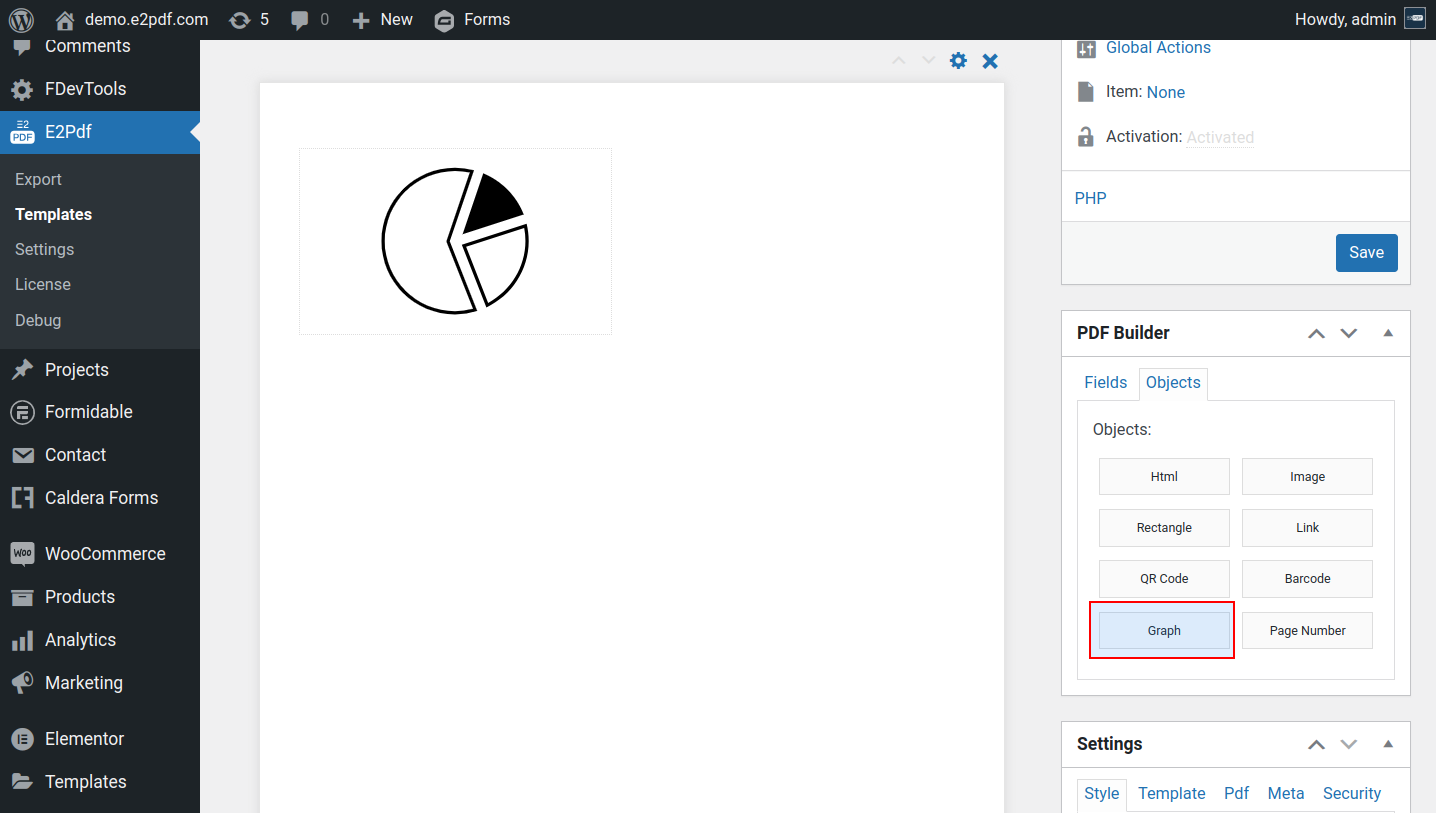Open Elementor in the sidebar menu
1436x813 pixels.
click(84, 739)
